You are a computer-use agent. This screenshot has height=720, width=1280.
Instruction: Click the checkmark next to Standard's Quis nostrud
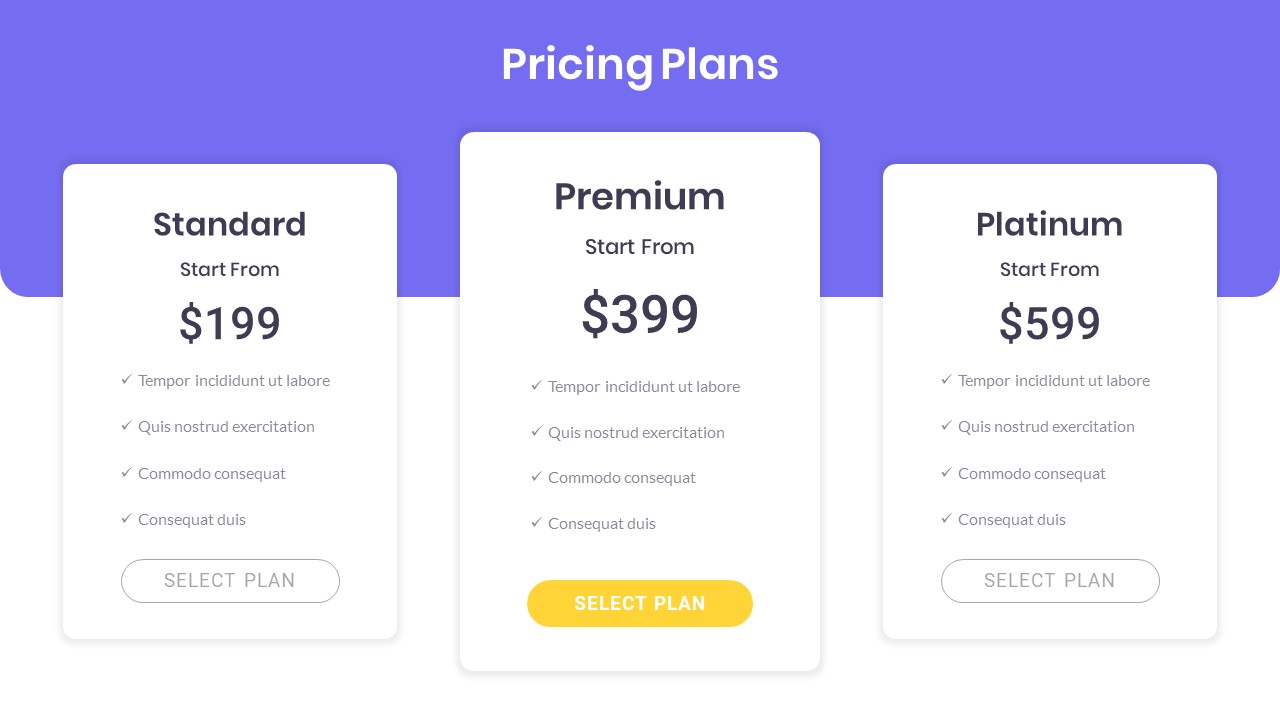point(127,426)
